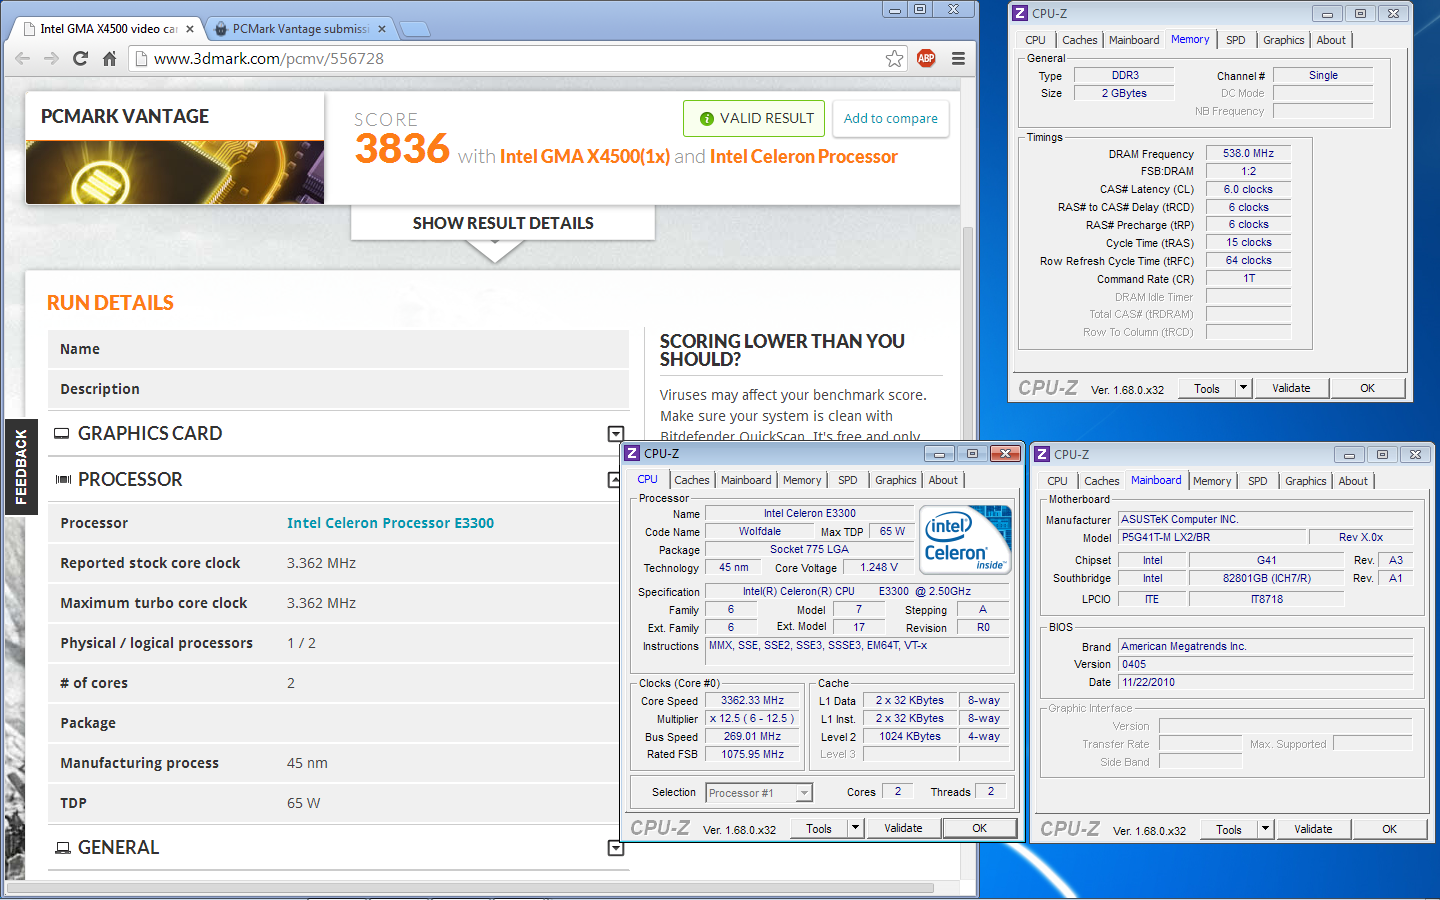
Task: Click Tools in processor CPU-Z window
Action: (x=819, y=829)
